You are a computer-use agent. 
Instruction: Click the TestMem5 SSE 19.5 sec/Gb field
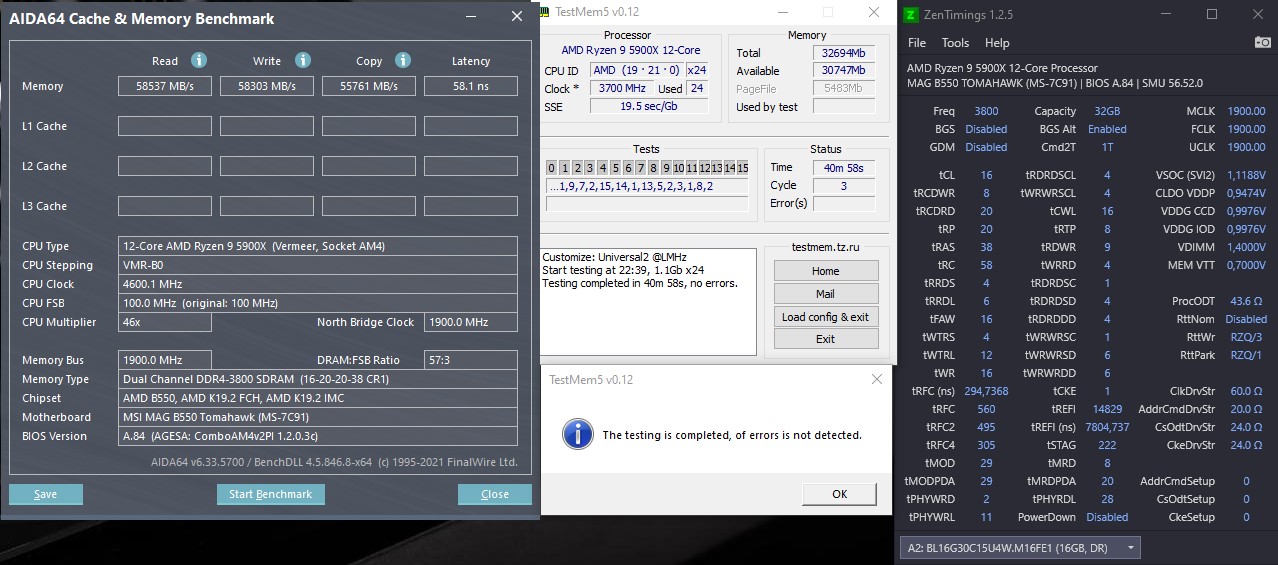[648, 106]
